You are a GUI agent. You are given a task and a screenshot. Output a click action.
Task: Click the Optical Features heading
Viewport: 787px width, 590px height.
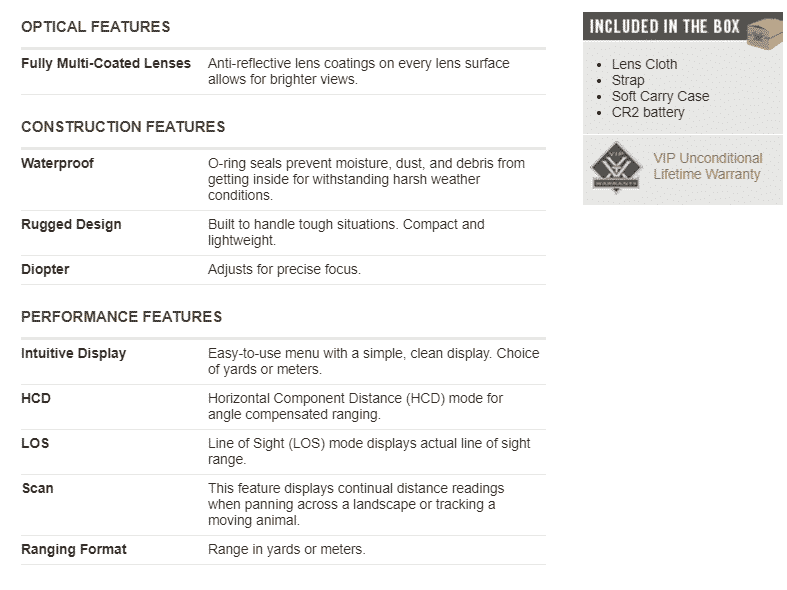(95, 27)
